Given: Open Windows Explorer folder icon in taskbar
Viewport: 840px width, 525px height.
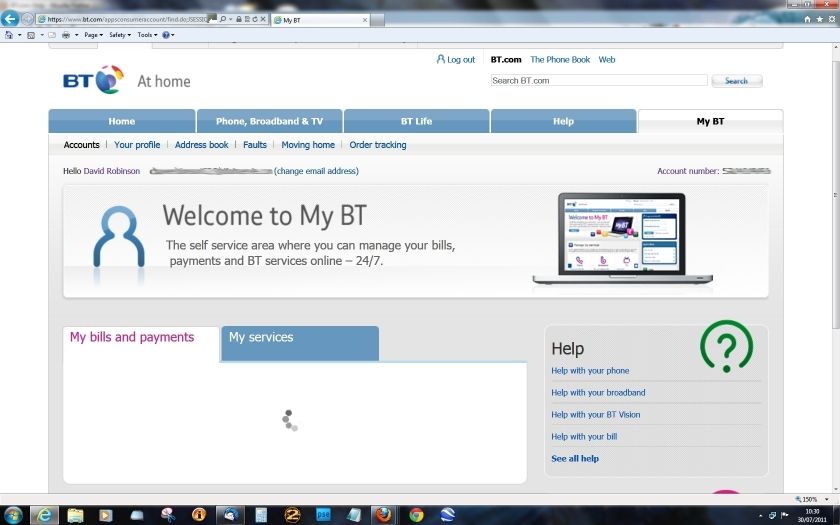Looking at the screenshot, I should (x=76, y=515).
